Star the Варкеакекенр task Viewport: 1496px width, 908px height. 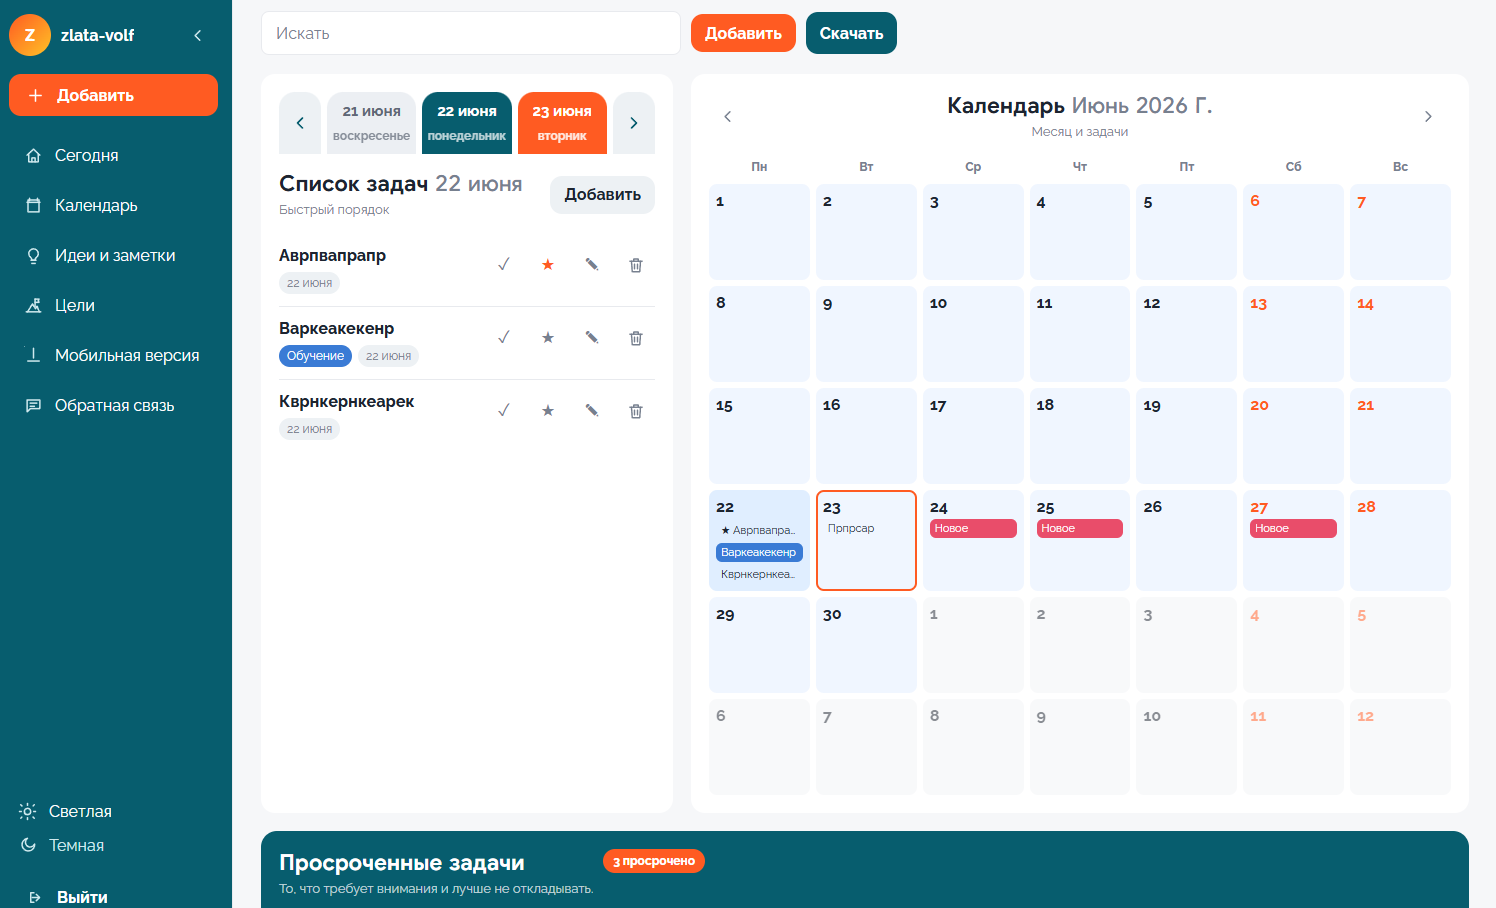point(548,338)
